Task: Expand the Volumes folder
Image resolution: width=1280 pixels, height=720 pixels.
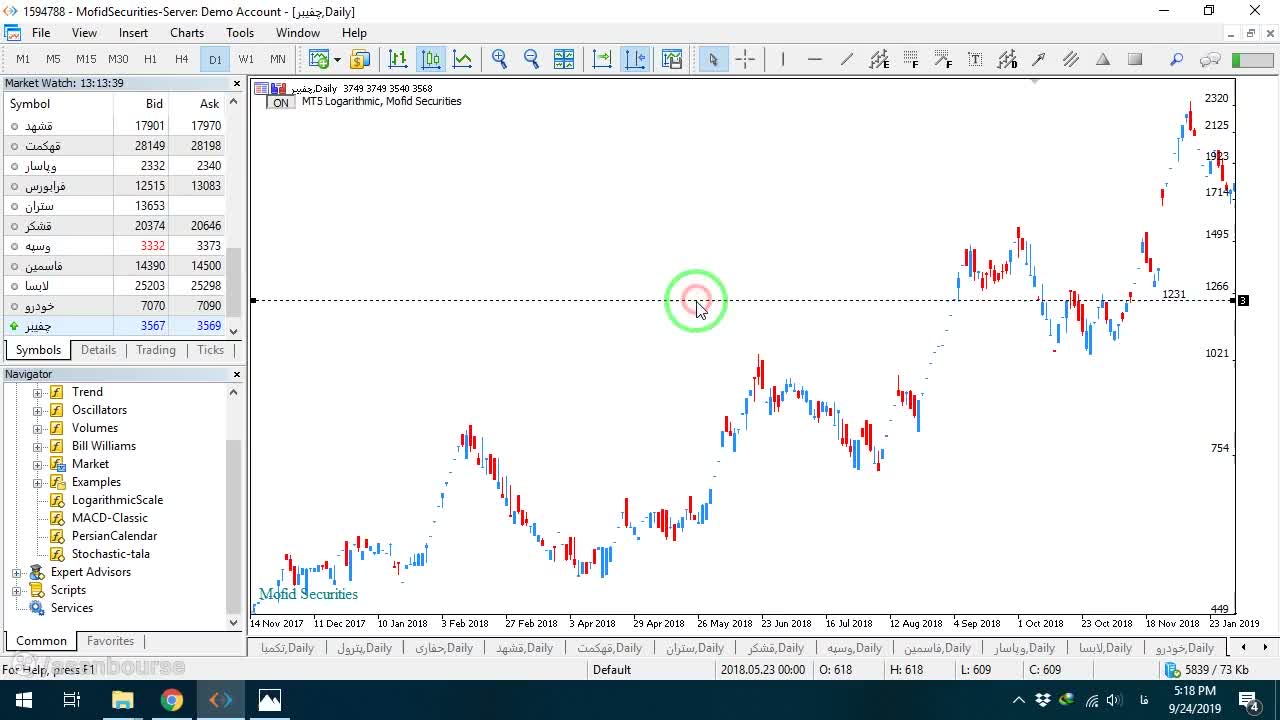Action: [x=38, y=428]
